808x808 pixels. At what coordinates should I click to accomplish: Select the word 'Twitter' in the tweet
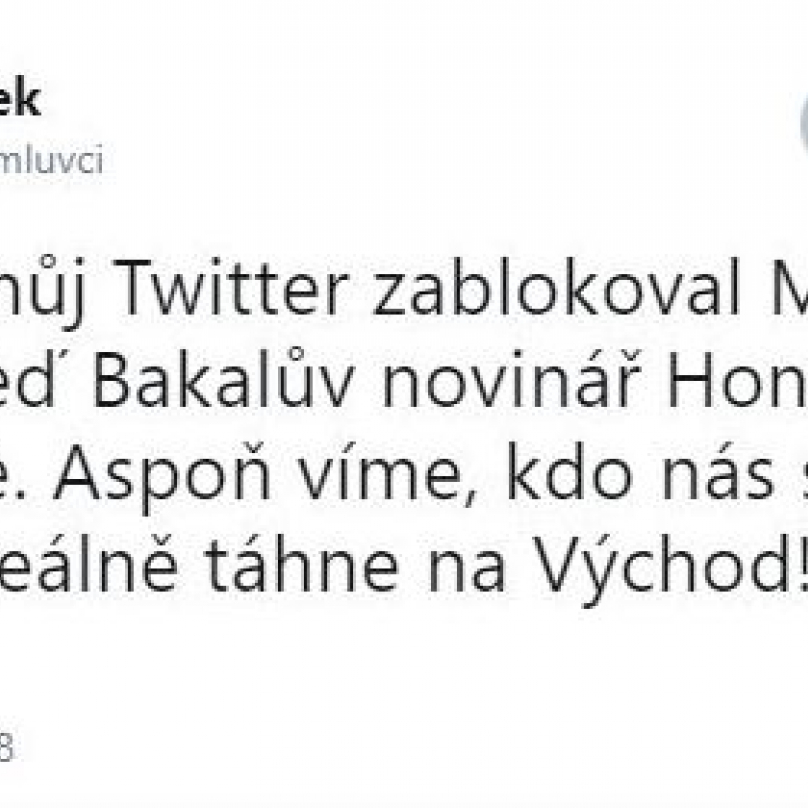pyautogui.click(x=234, y=289)
